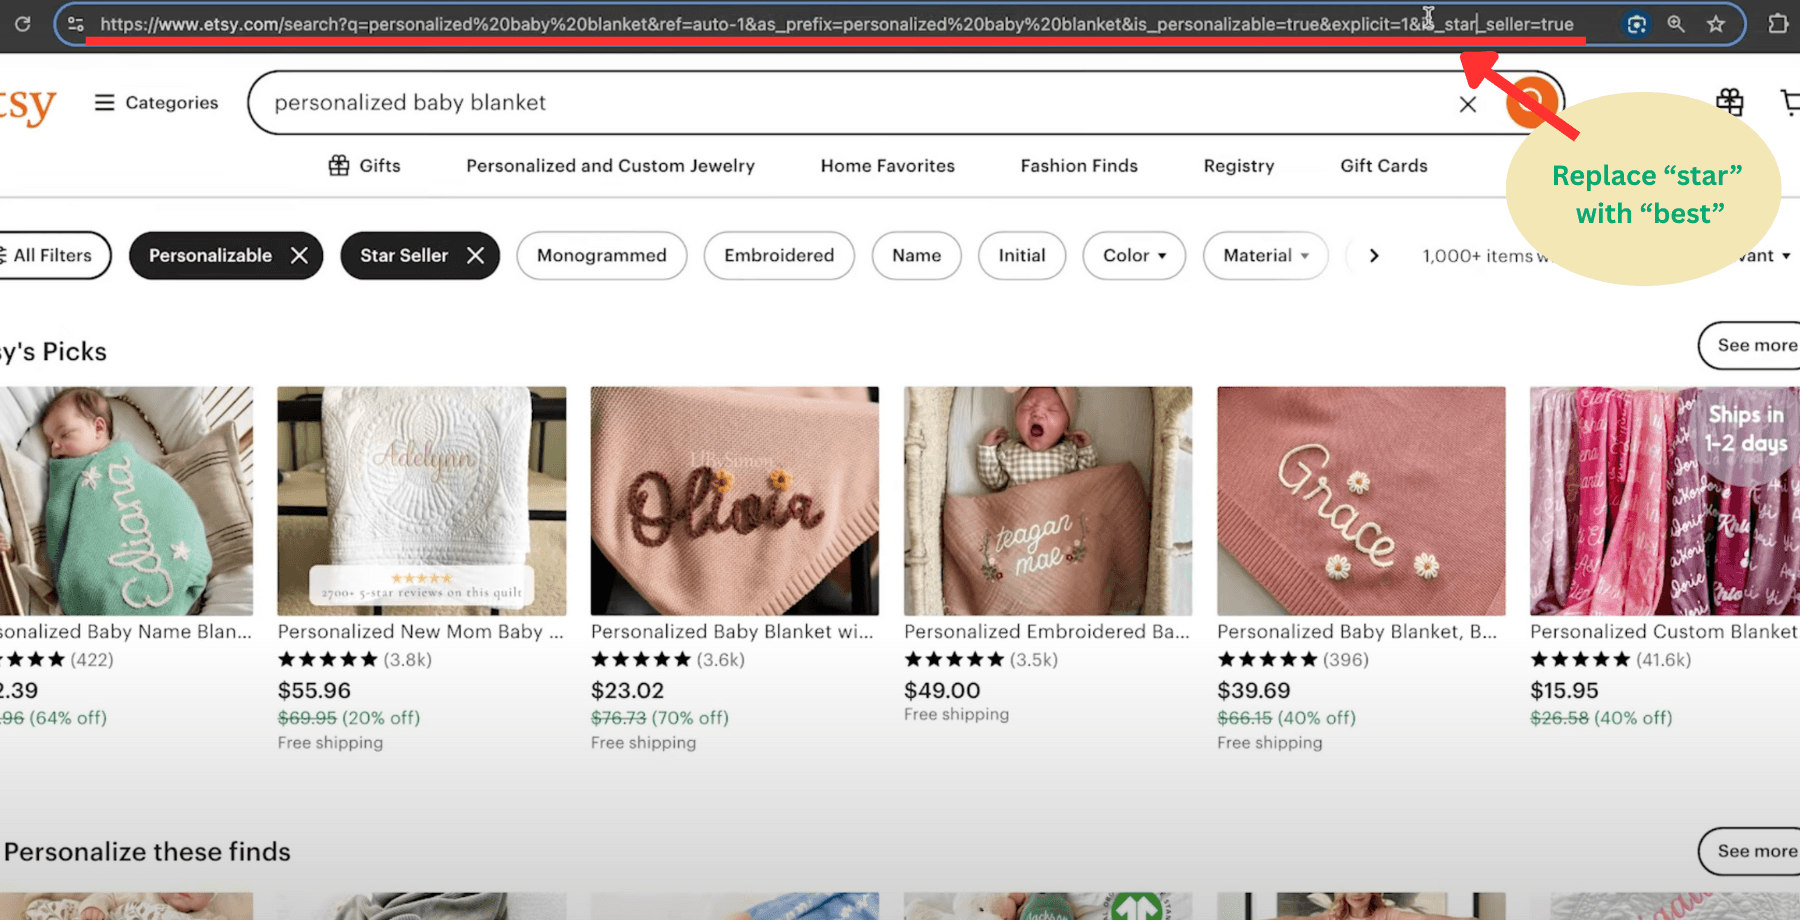Click the $66.15 (40% off) discount text
The width and height of the screenshot is (1800, 920).
pyautogui.click(x=1286, y=718)
